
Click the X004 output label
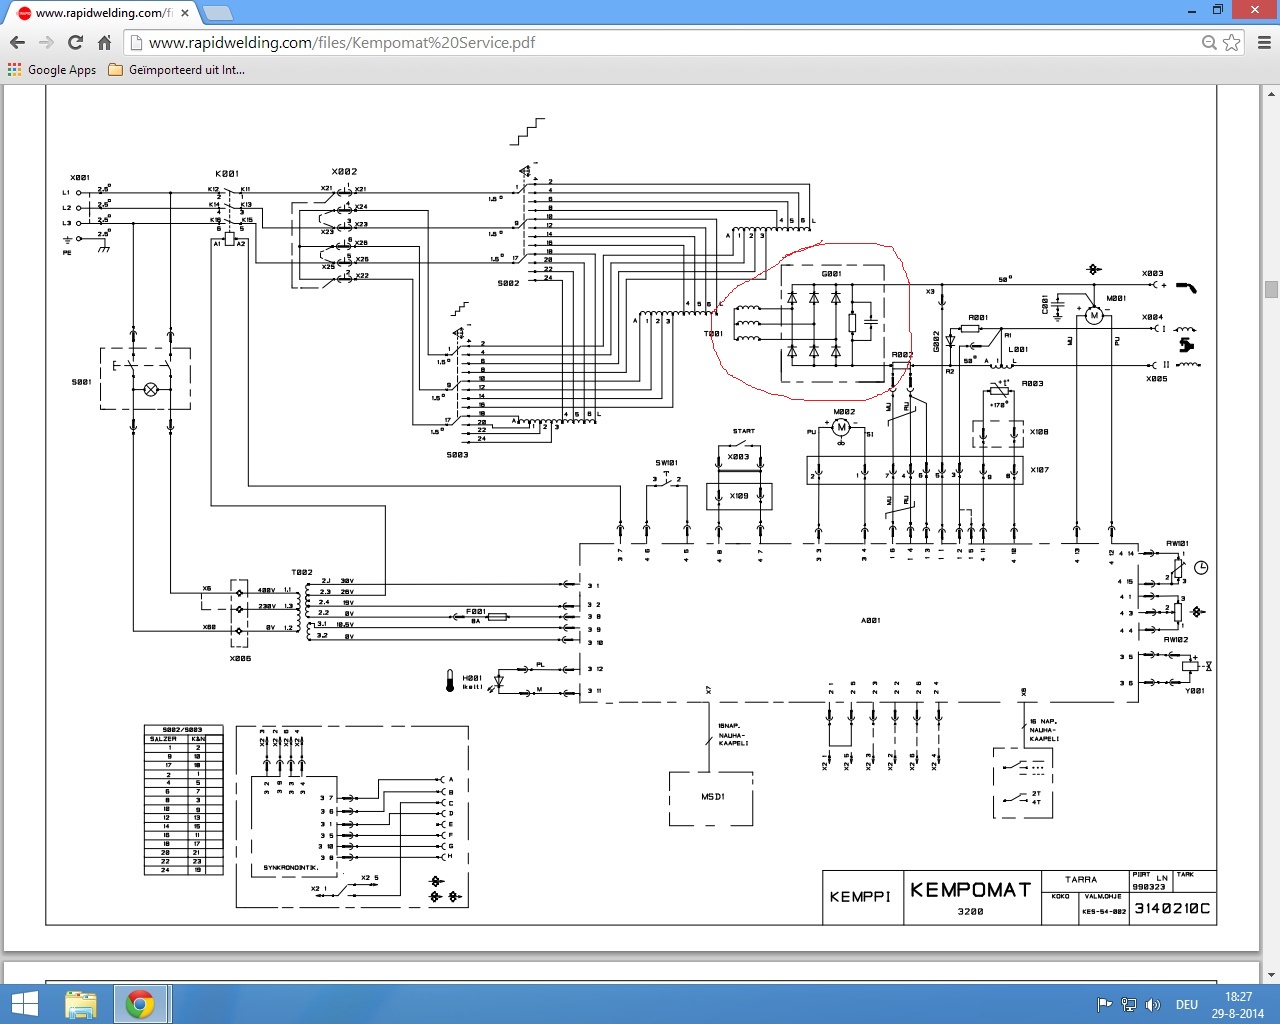(1153, 317)
